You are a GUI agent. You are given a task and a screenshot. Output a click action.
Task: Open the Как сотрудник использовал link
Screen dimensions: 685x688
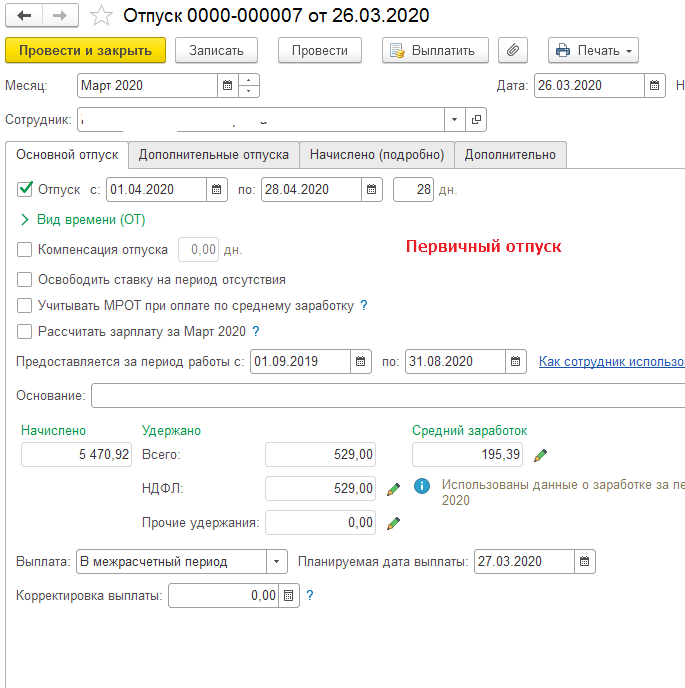coord(611,362)
